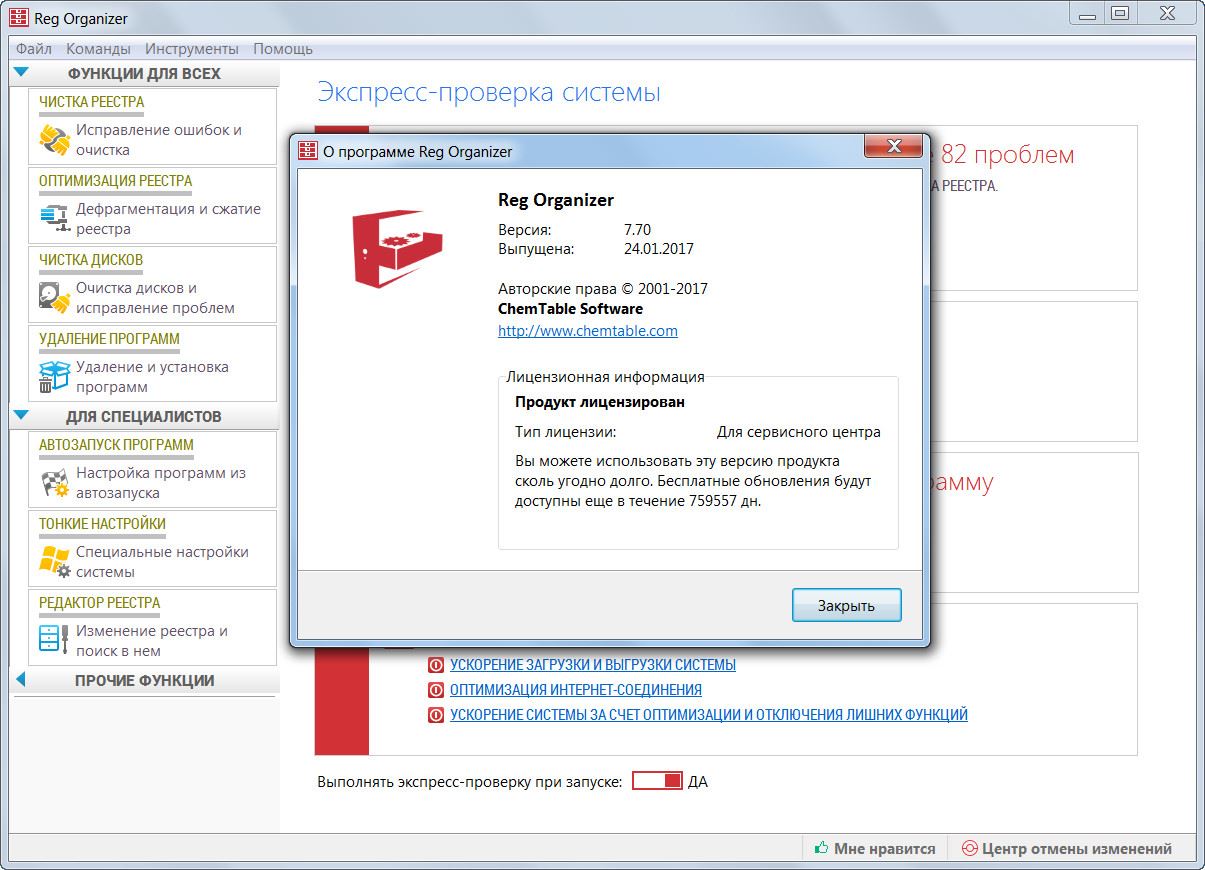Select ЧИСТКА ДИСКОВ heading
Screen dimensions: 1205x870
91,260
